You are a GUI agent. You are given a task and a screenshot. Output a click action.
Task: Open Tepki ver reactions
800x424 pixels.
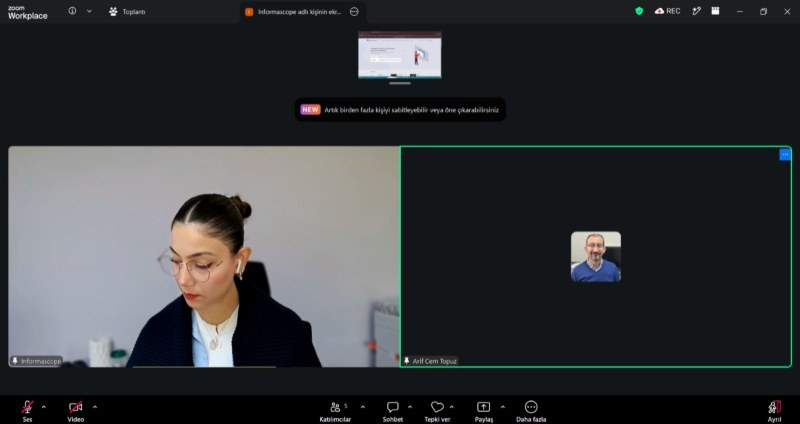[x=437, y=411]
